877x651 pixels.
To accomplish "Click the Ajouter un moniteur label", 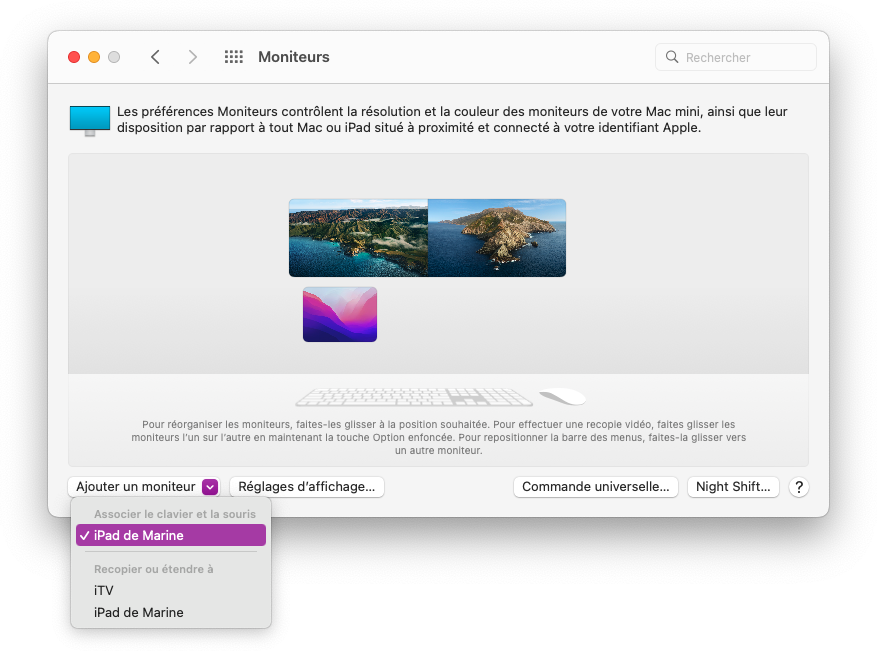I will point(135,487).
